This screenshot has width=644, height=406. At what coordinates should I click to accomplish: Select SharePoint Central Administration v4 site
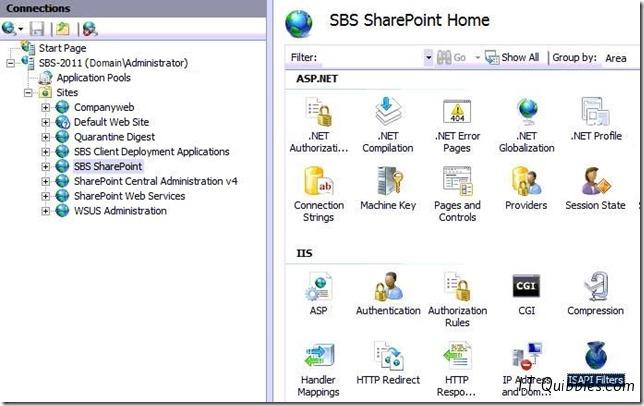[x=155, y=181]
